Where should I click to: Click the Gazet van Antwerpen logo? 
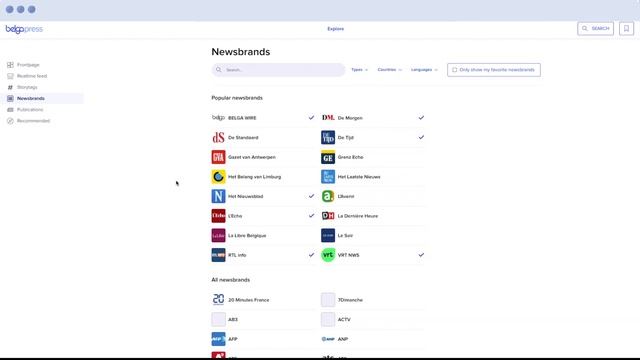pyautogui.click(x=218, y=157)
